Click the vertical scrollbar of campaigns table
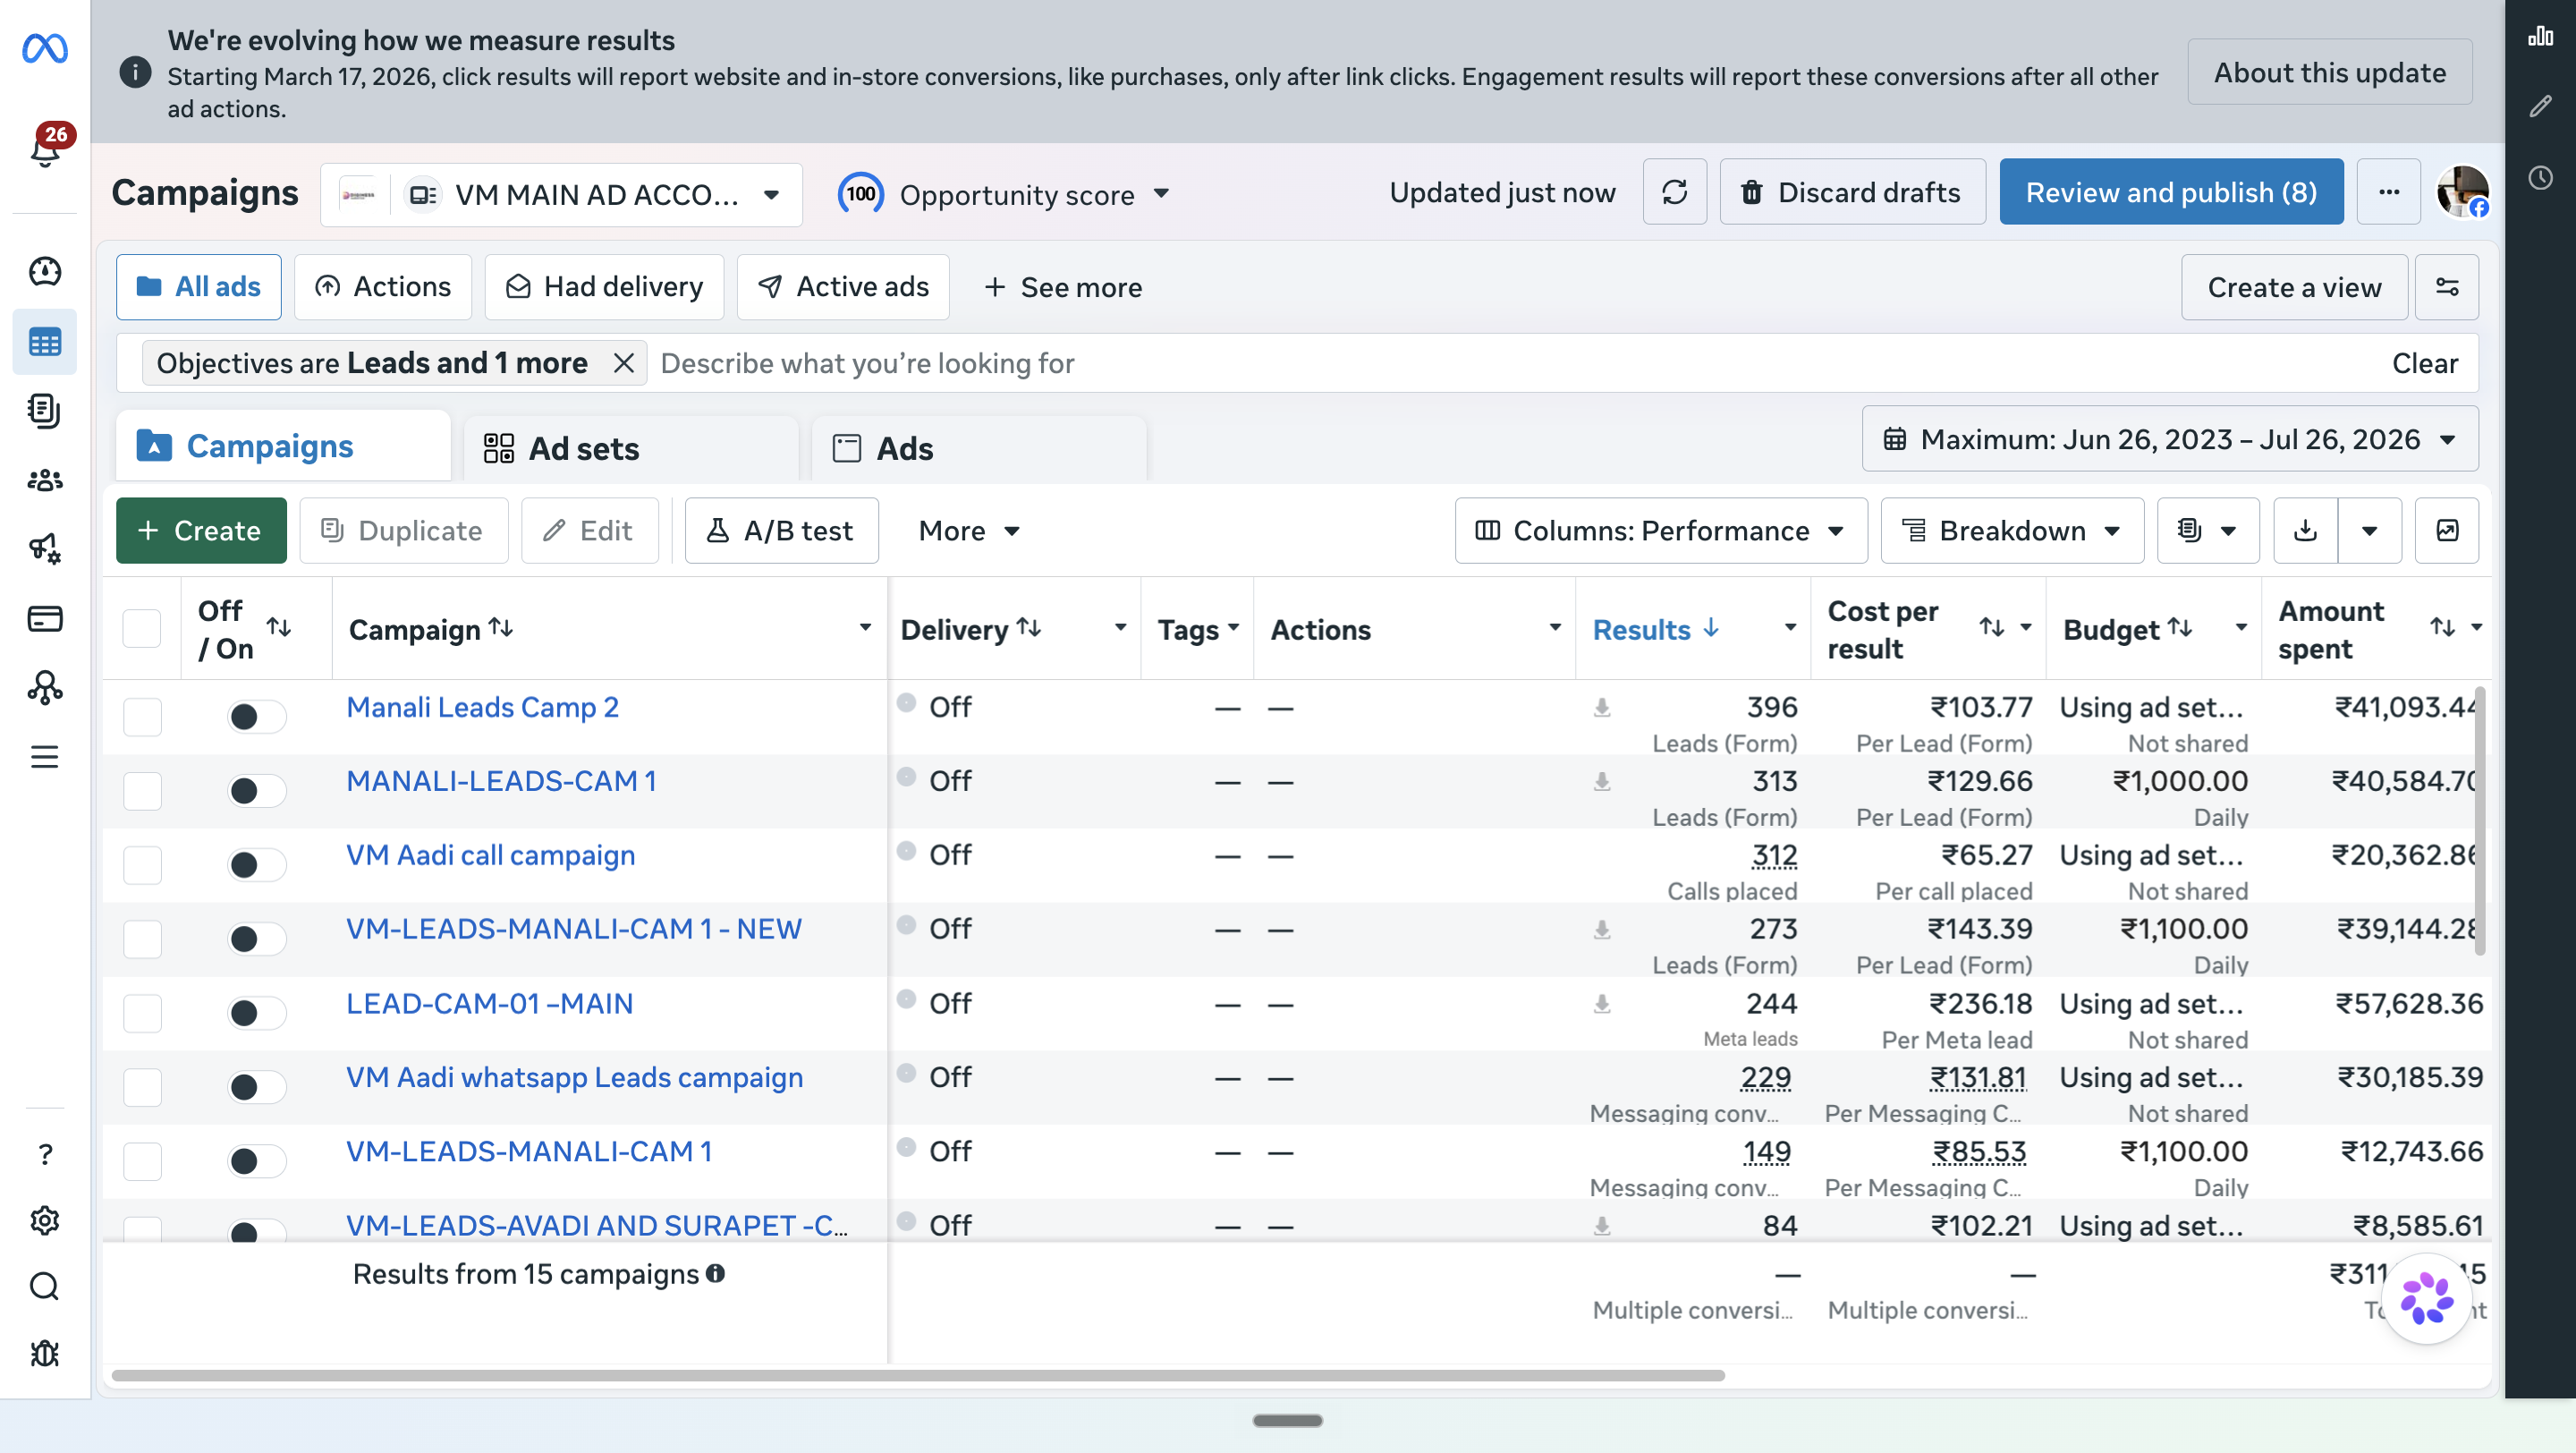The height and width of the screenshot is (1453, 2576). (2479, 820)
